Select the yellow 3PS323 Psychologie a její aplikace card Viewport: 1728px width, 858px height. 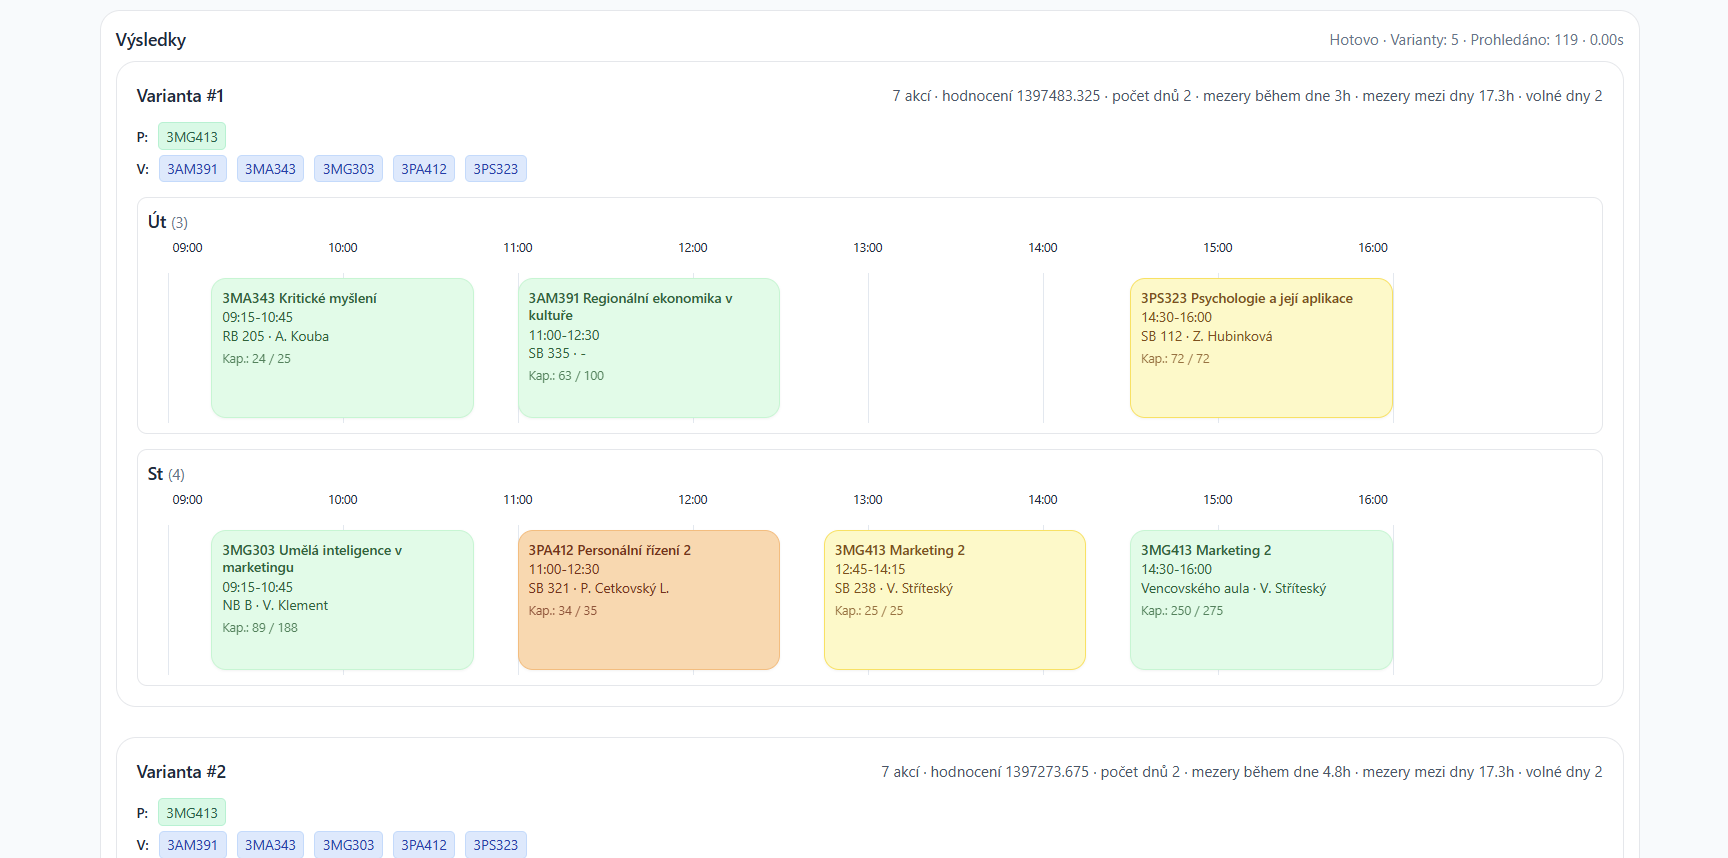[x=1260, y=347]
